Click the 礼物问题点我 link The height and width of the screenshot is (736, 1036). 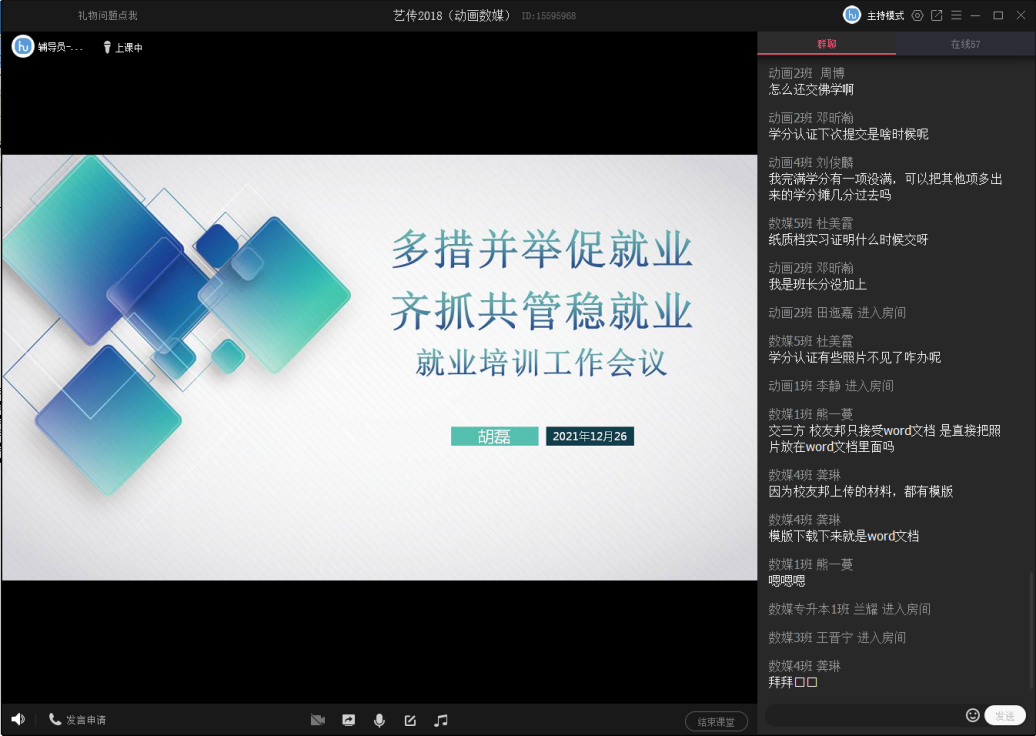(x=107, y=16)
